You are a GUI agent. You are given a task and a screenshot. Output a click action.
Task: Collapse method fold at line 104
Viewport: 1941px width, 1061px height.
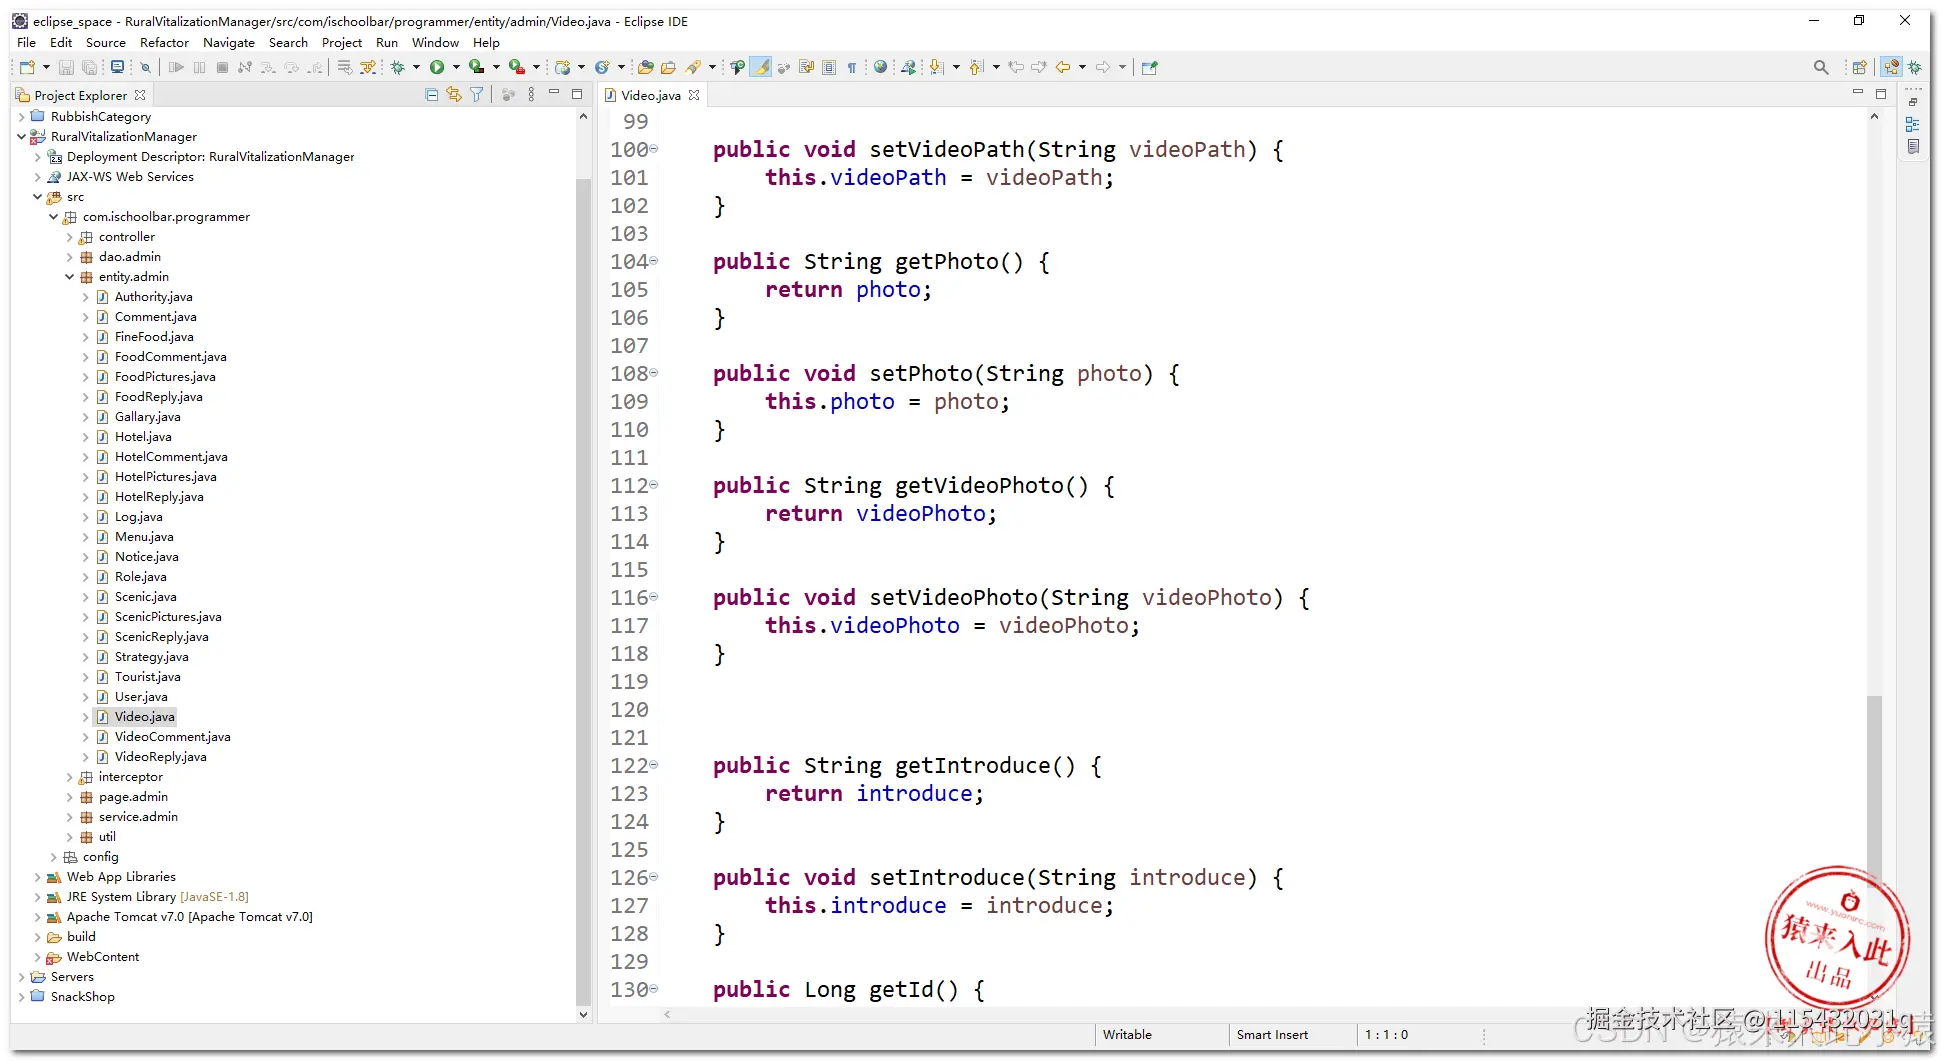[x=654, y=261]
